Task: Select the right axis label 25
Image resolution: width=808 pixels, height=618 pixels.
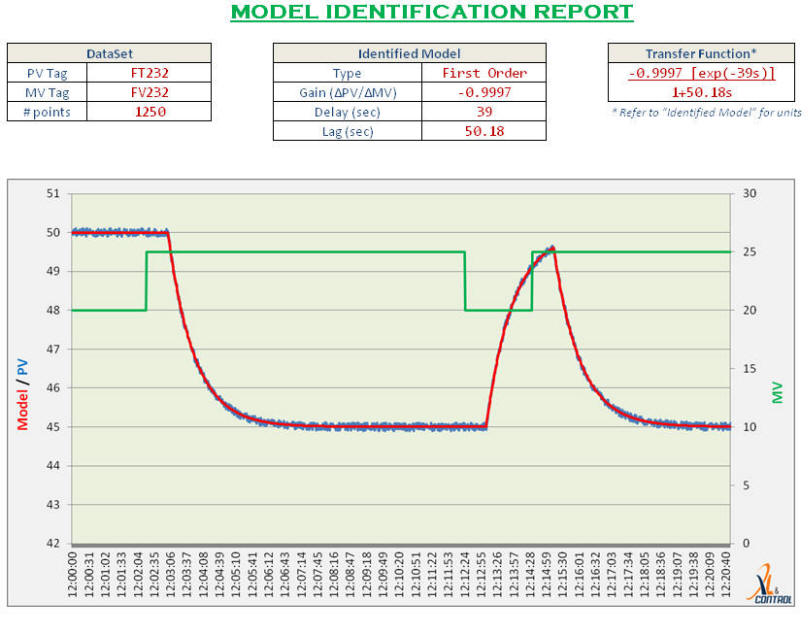Action: pos(750,252)
